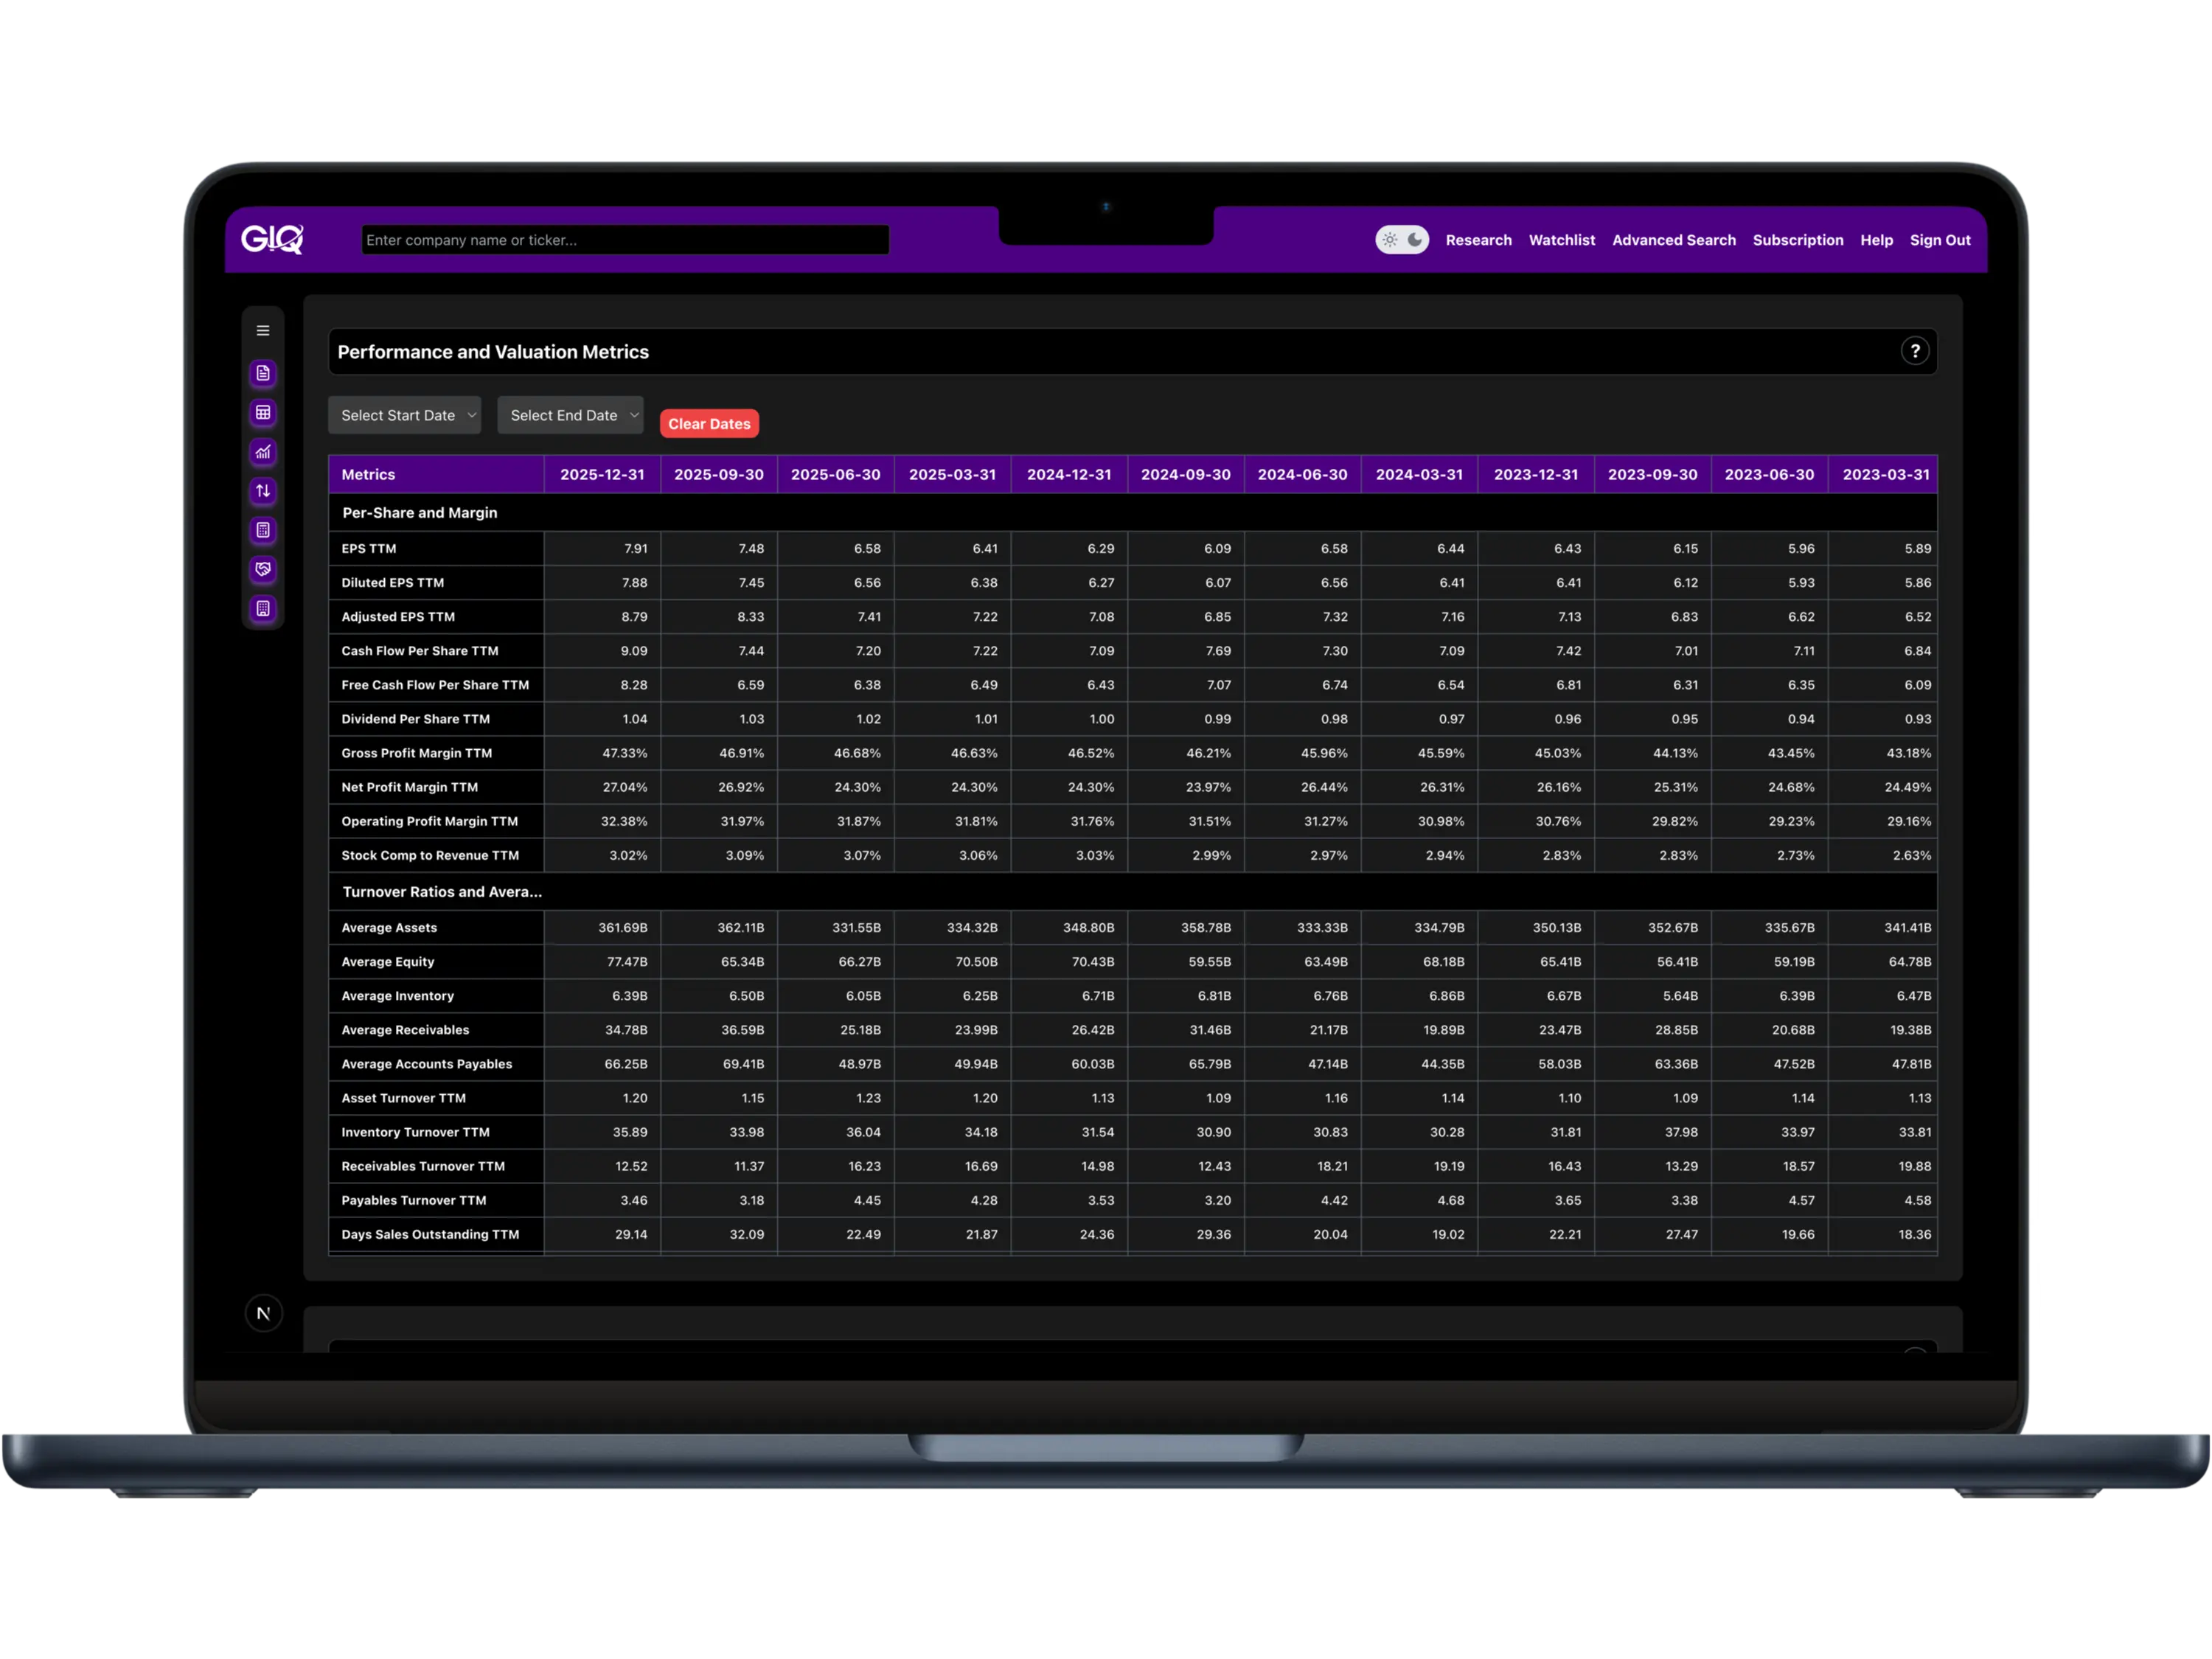Open the growth chart sidebar icon
Viewport: 2212px width, 1659px height.
point(263,452)
